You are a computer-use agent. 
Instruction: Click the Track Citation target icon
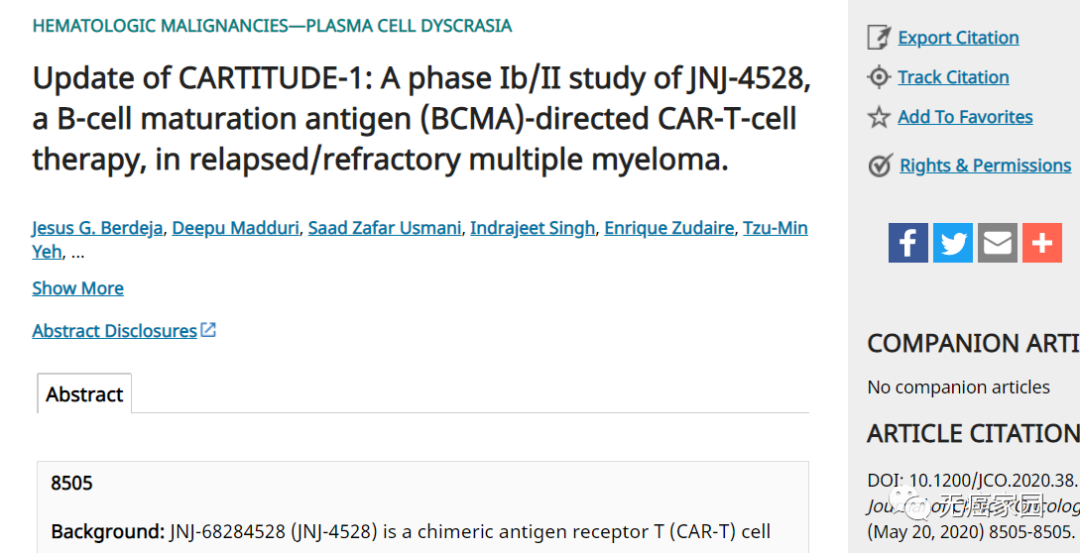tap(878, 77)
